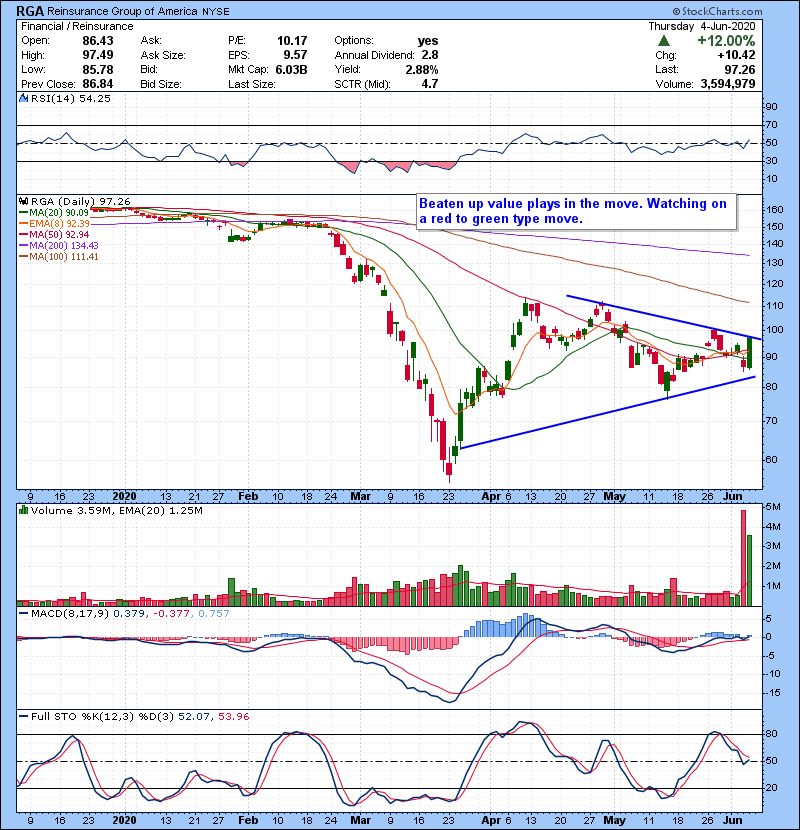Click the MACD(8,17,9) indicator label
The width and height of the screenshot is (800, 830).
coord(70,614)
